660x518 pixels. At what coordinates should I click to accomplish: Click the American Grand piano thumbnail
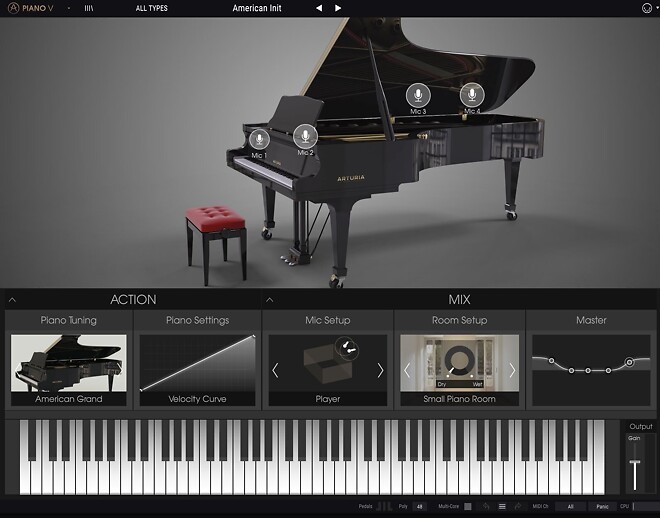pos(69,363)
